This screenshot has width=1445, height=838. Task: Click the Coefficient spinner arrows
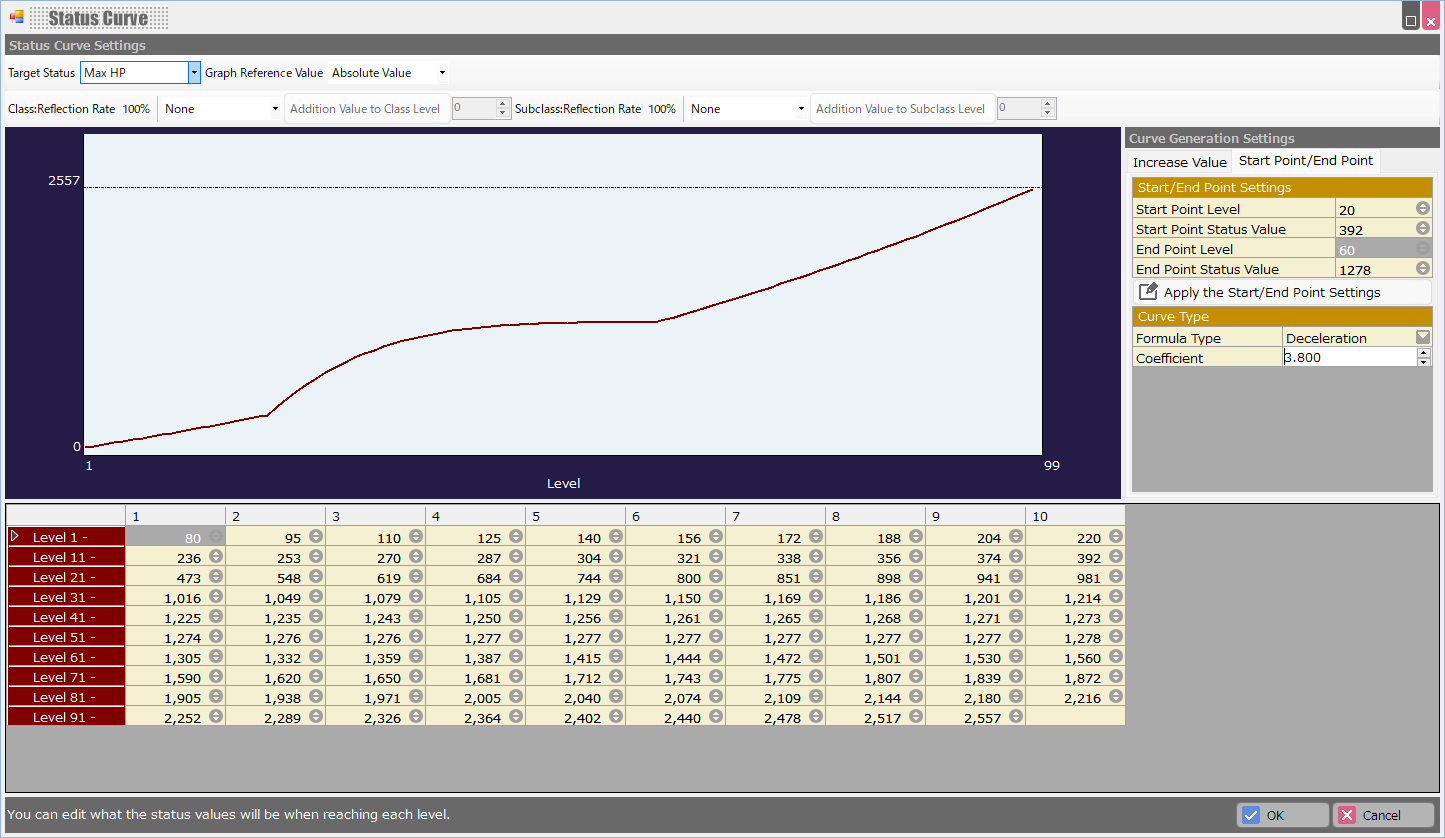1424,357
